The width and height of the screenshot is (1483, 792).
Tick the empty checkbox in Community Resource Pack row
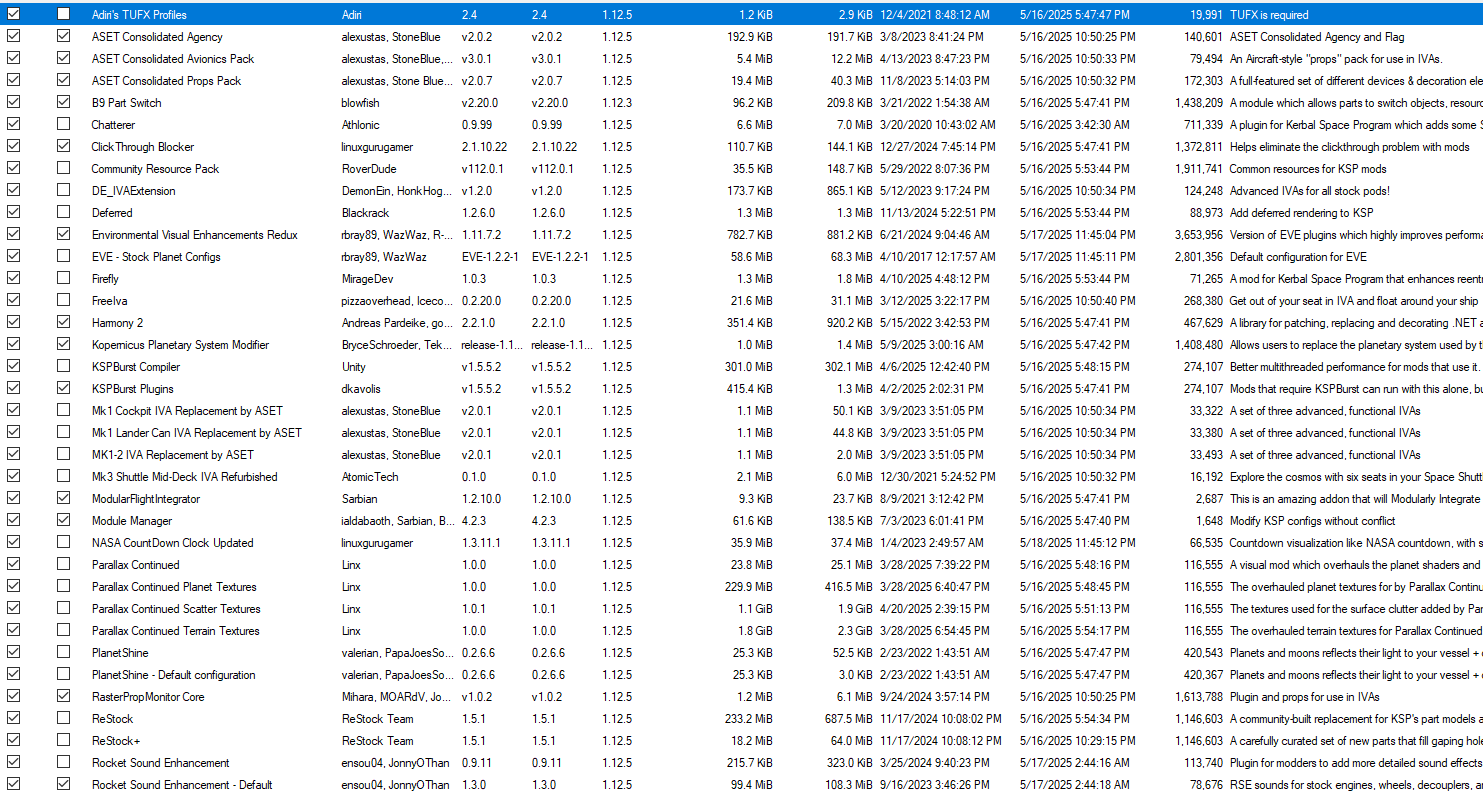[x=64, y=169]
